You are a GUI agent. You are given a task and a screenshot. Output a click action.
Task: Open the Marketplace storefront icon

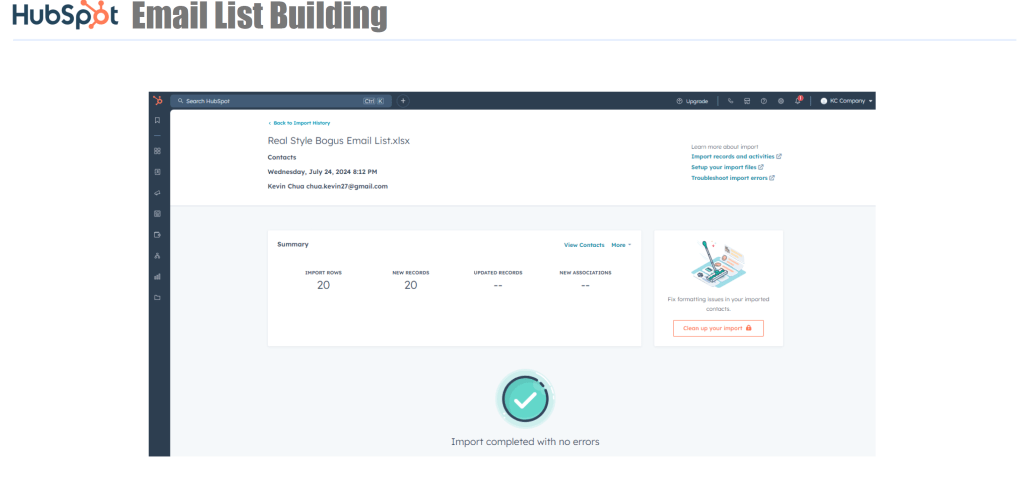point(746,101)
